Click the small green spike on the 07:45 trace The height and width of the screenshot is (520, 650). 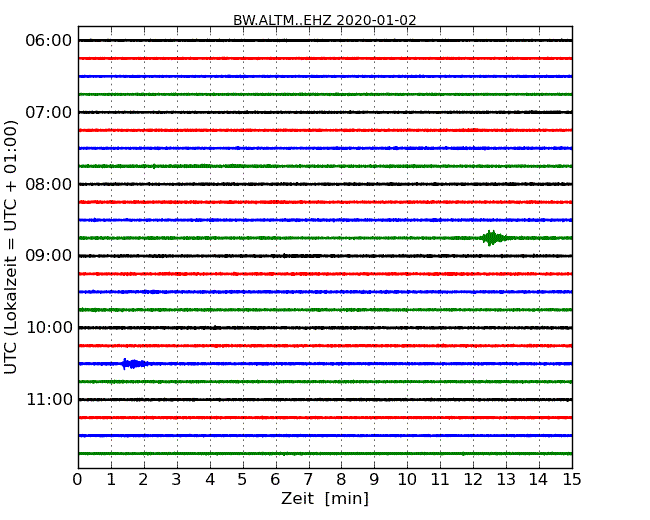pyautogui.click(x=154, y=166)
